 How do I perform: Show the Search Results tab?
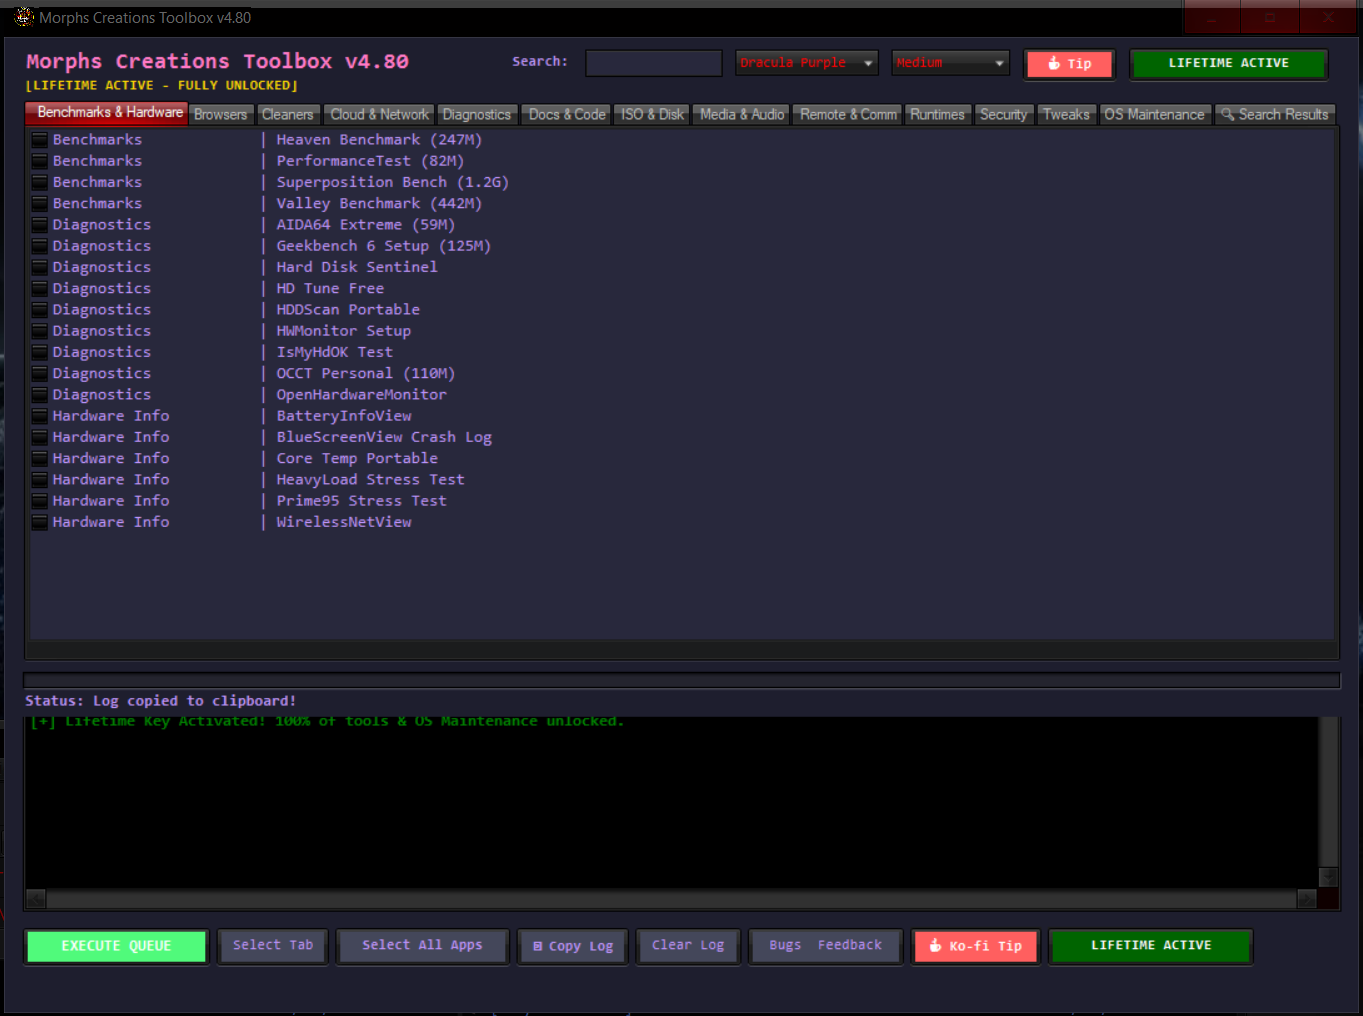[x=1275, y=115]
